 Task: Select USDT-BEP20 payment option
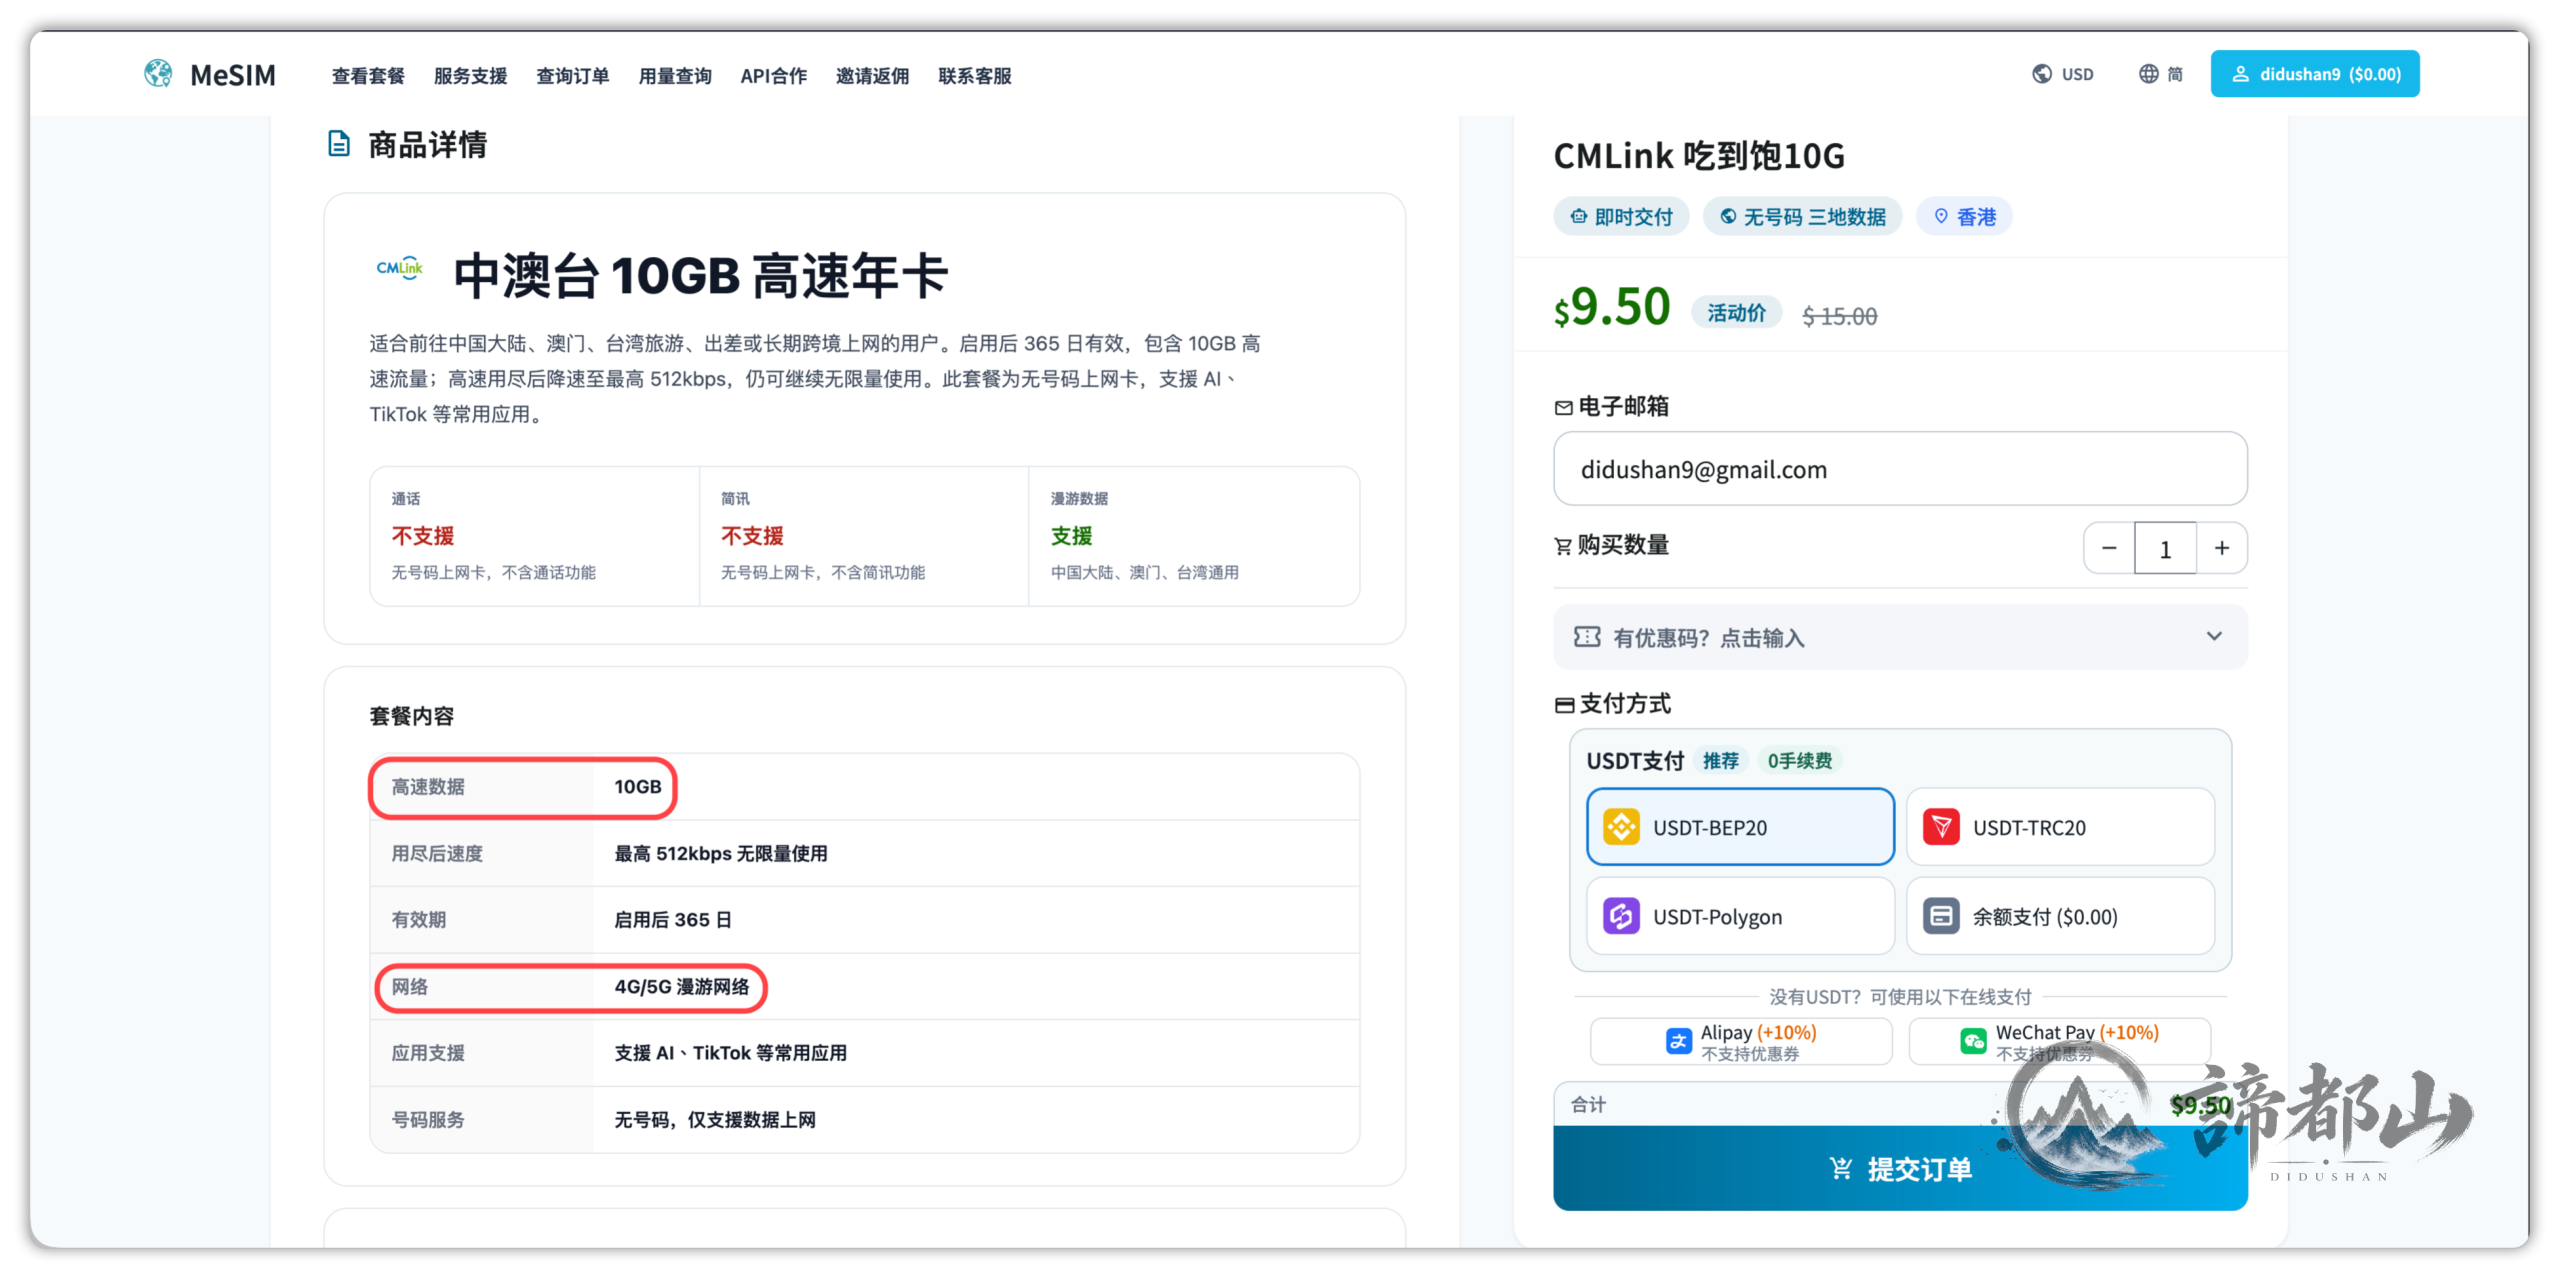[1740, 827]
